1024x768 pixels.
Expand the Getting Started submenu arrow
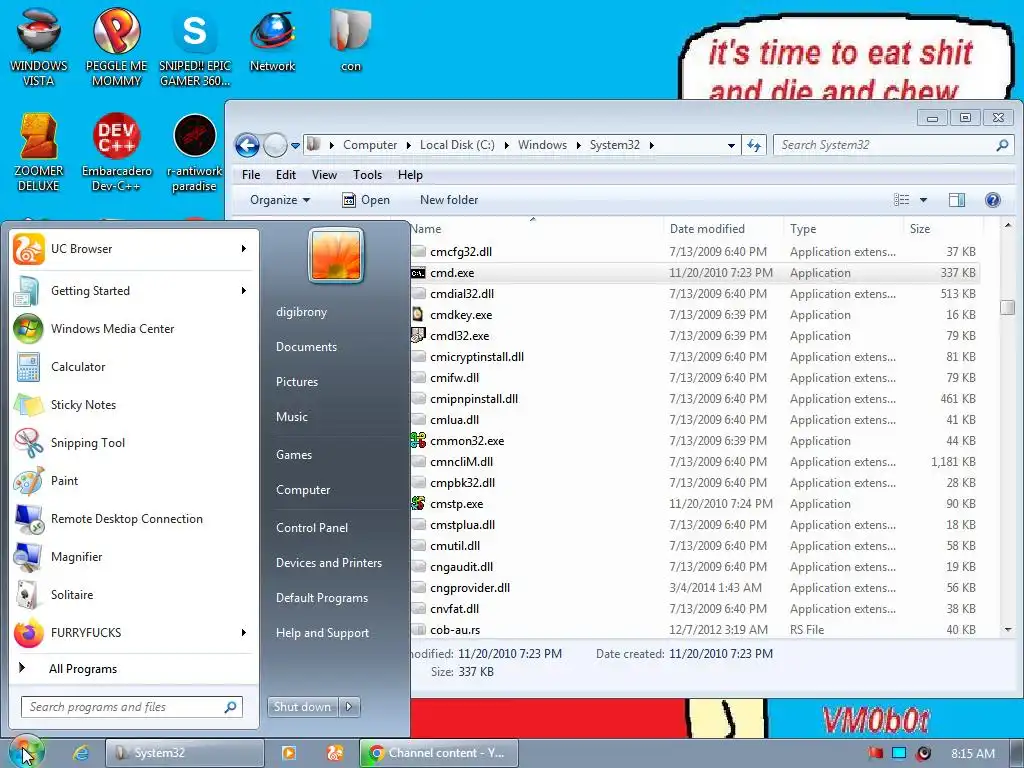coord(244,291)
